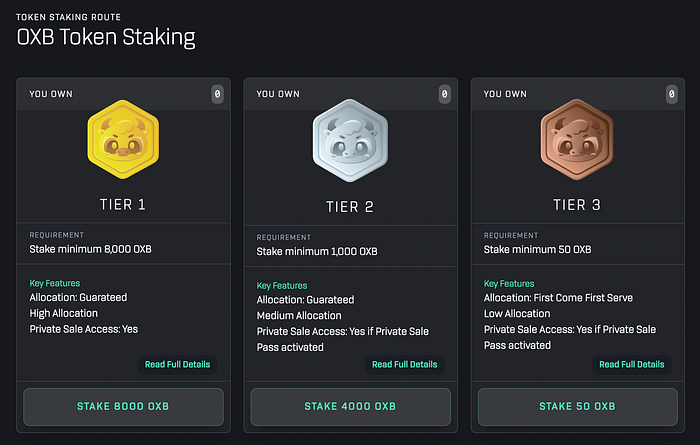Image resolution: width=700 pixels, height=445 pixels.
Task: Click Tier 3 owned count badge
Action: 671,94
